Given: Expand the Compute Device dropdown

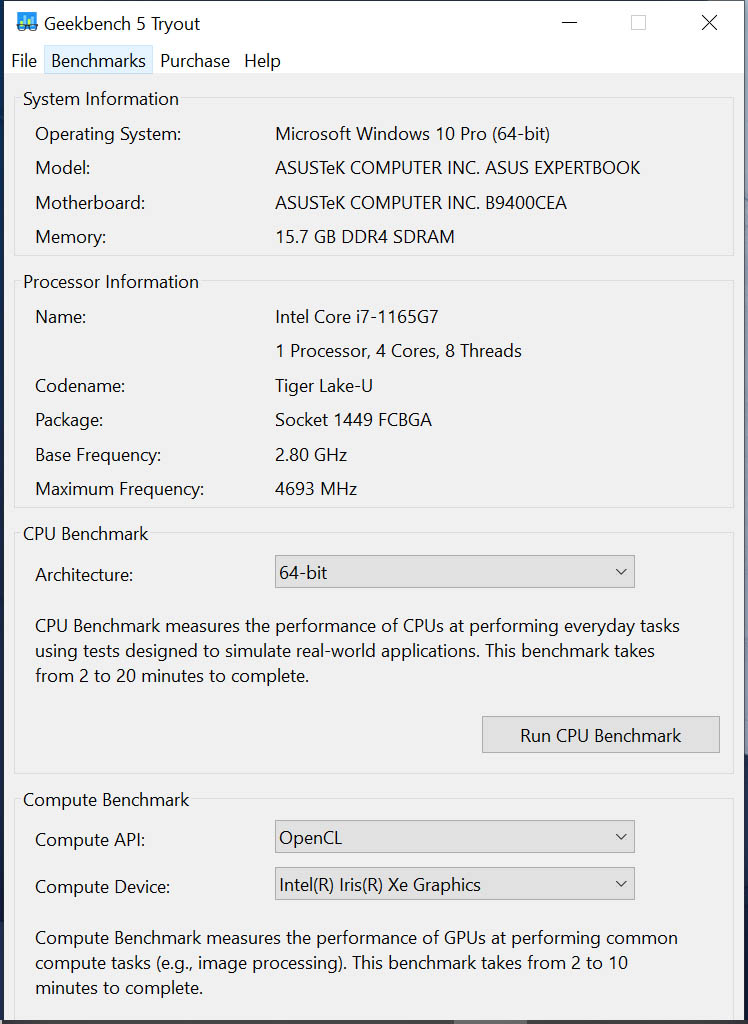Looking at the screenshot, I should tap(454, 884).
